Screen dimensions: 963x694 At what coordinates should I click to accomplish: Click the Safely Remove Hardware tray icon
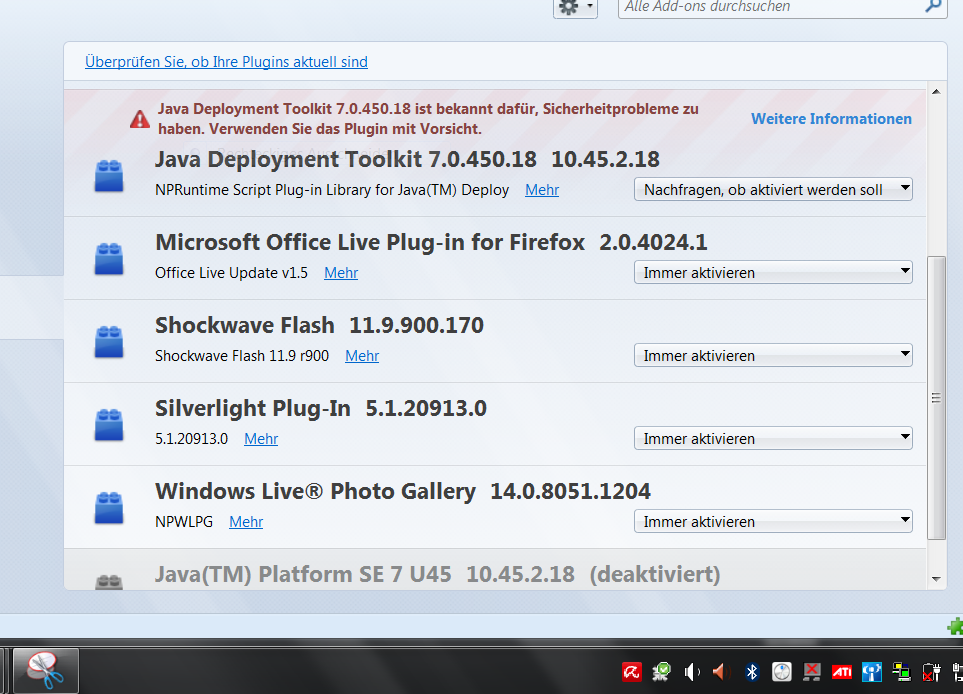point(661,672)
